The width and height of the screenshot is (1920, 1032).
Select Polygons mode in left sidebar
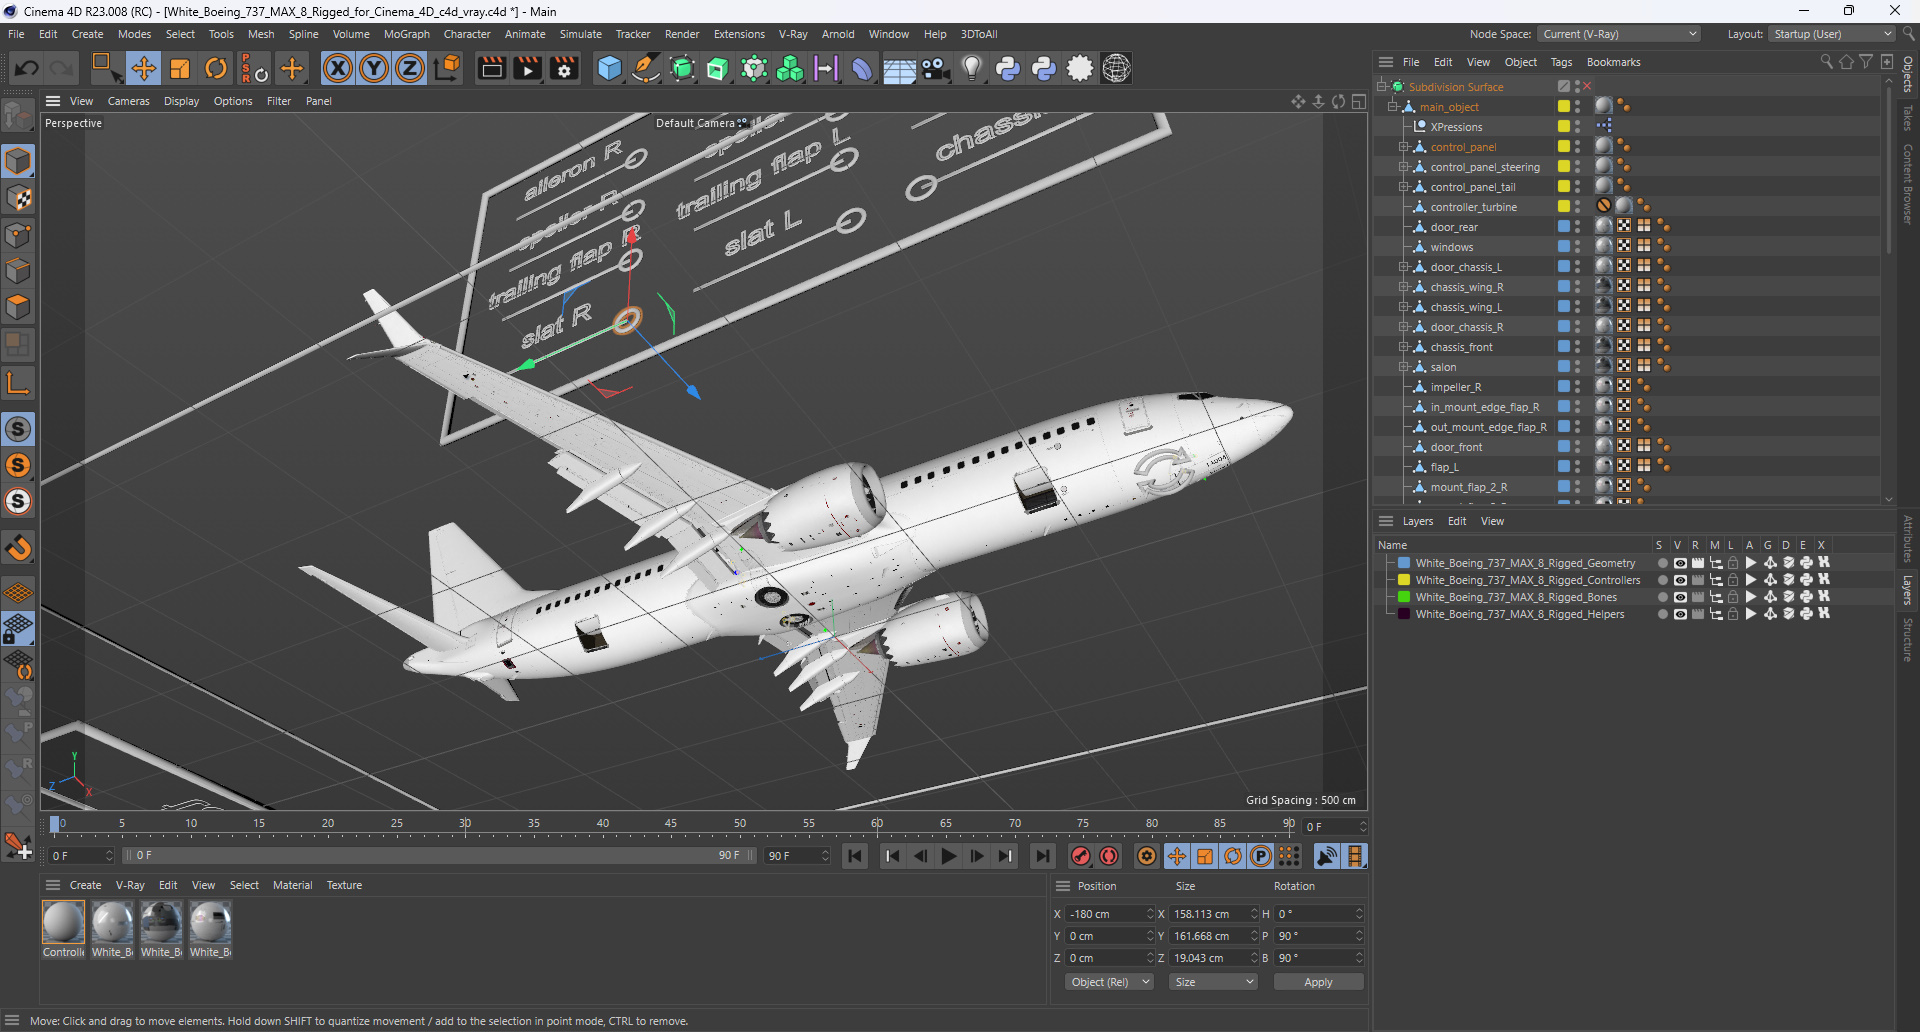pos(18,307)
